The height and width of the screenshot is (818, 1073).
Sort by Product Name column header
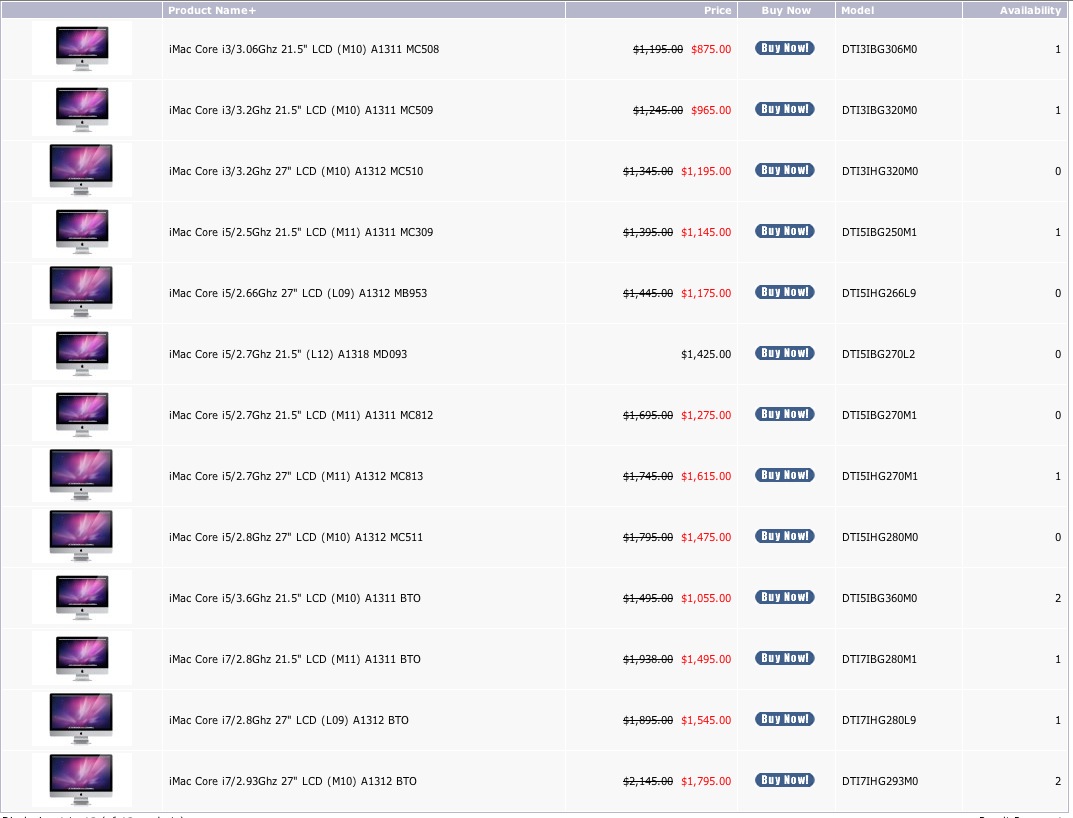click(x=212, y=11)
